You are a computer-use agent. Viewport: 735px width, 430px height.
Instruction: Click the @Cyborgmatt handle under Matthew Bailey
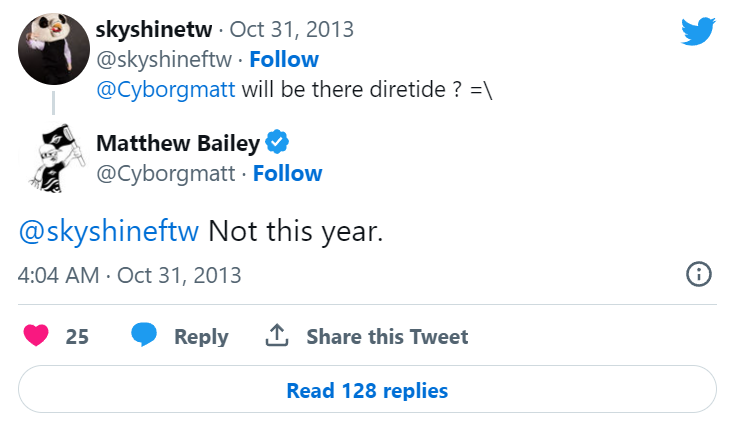pos(165,173)
